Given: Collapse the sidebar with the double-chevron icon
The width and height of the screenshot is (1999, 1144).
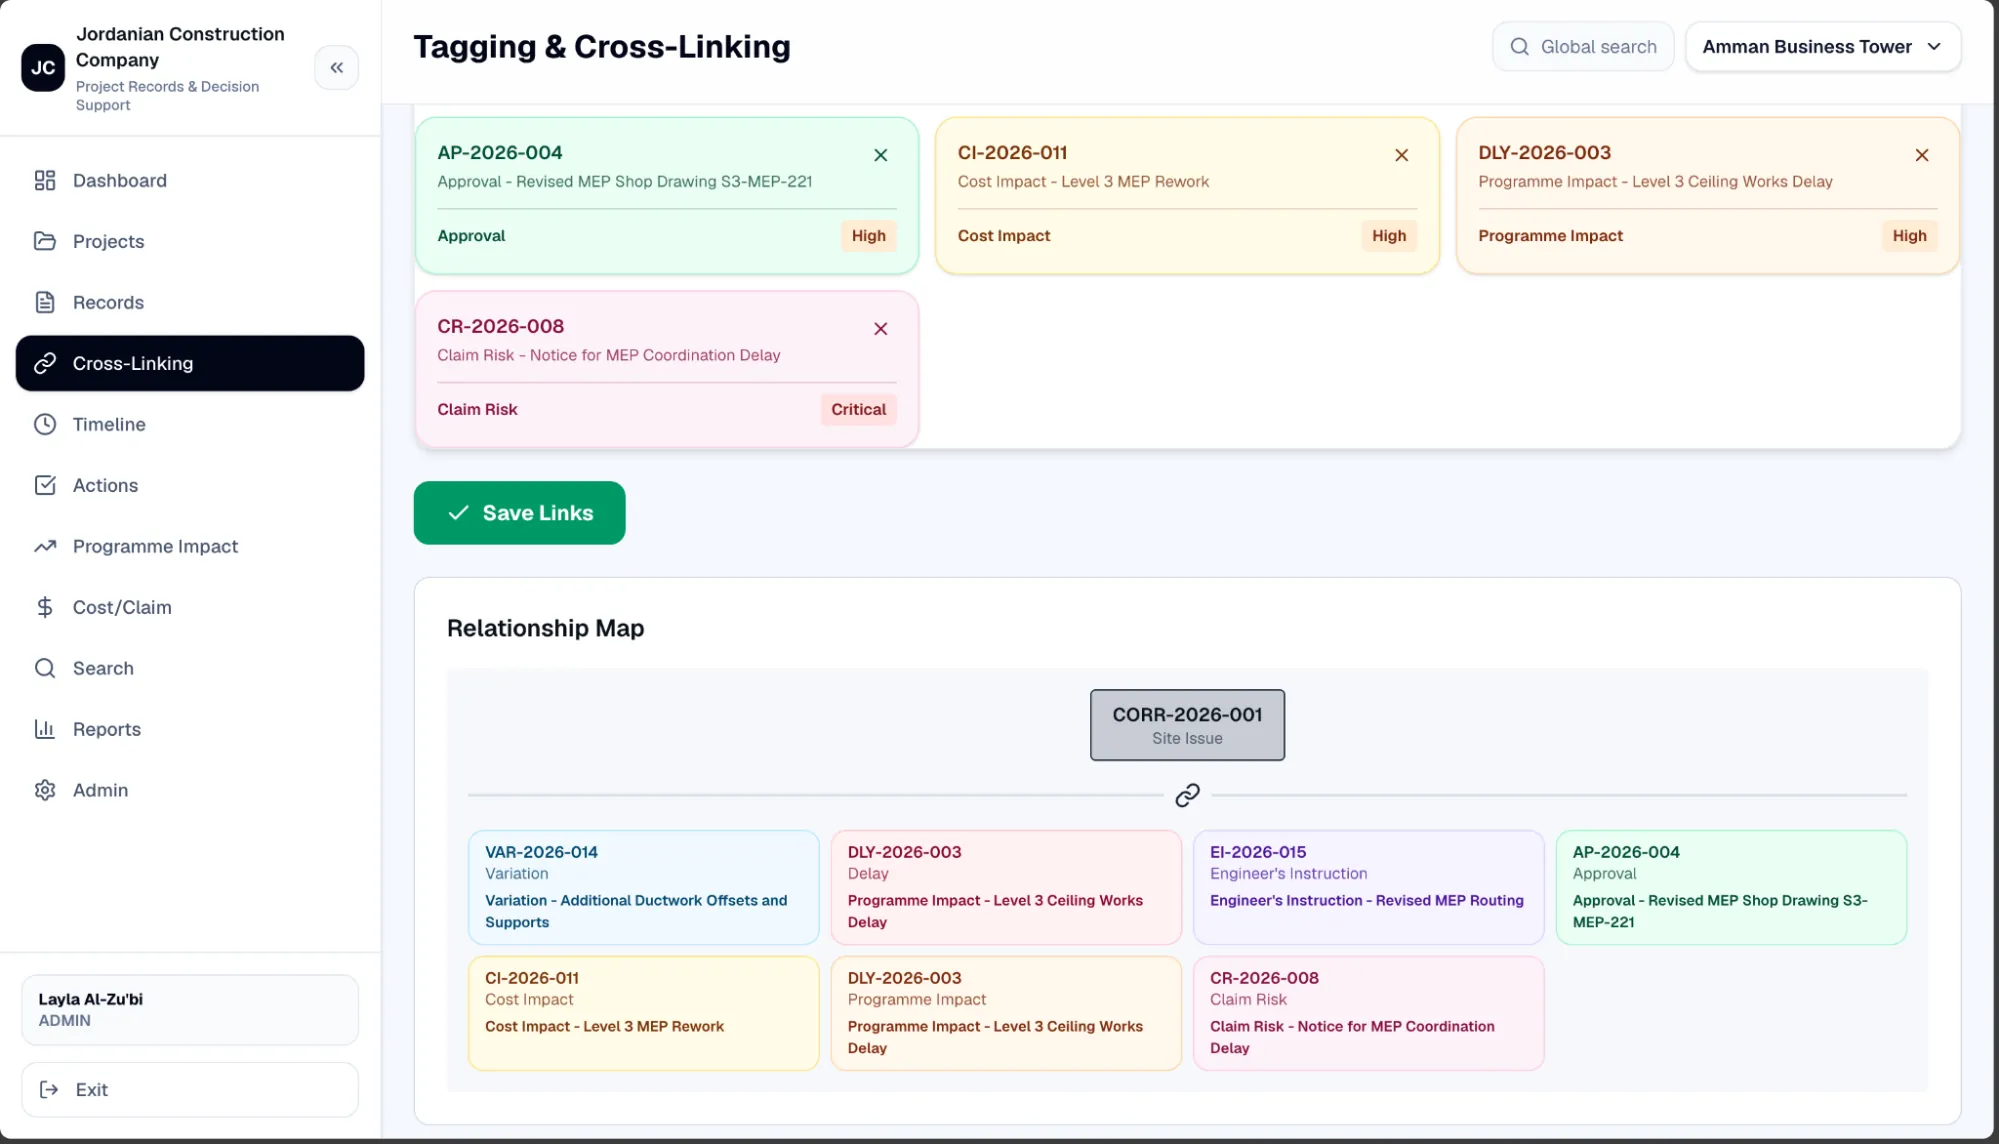Looking at the screenshot, I should [337, 68].
